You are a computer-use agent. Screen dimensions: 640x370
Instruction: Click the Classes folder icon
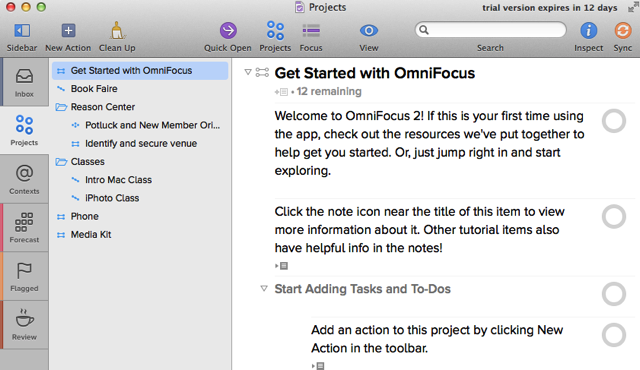pos(61,162)
